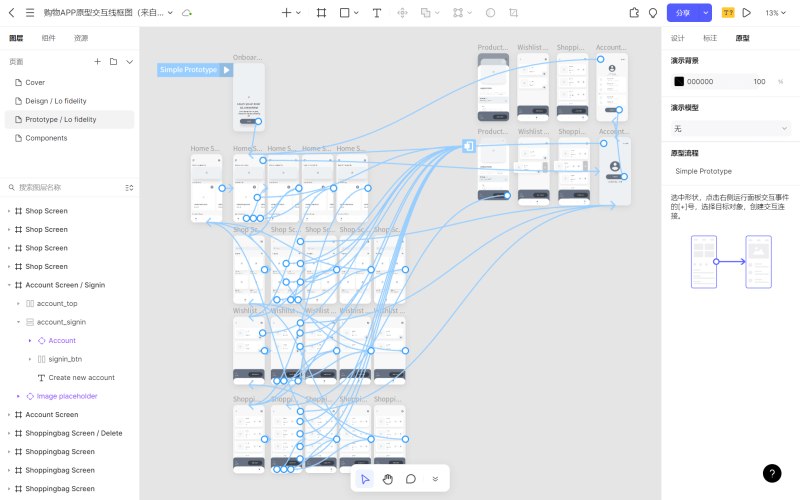Click the Simple Prototype flow label on canvas
Viewport: 800px width, 500px height.
[188, 69]
